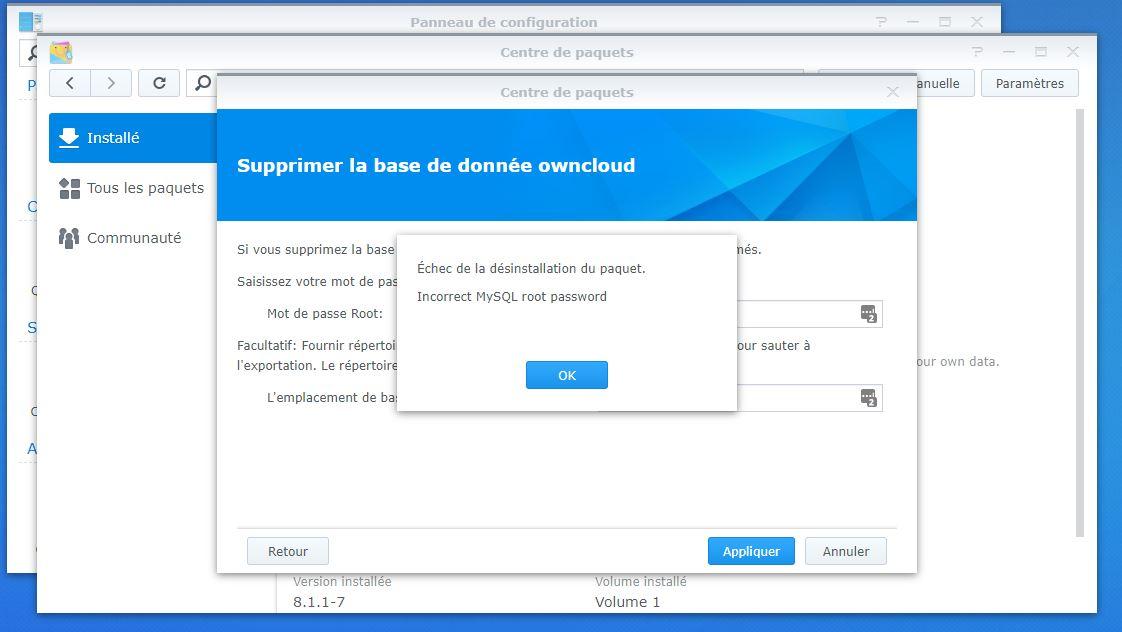The width and height of the screenshot is (1122, 632).
Task: Go back with the left arrow
Action: [x=69, y=83]
